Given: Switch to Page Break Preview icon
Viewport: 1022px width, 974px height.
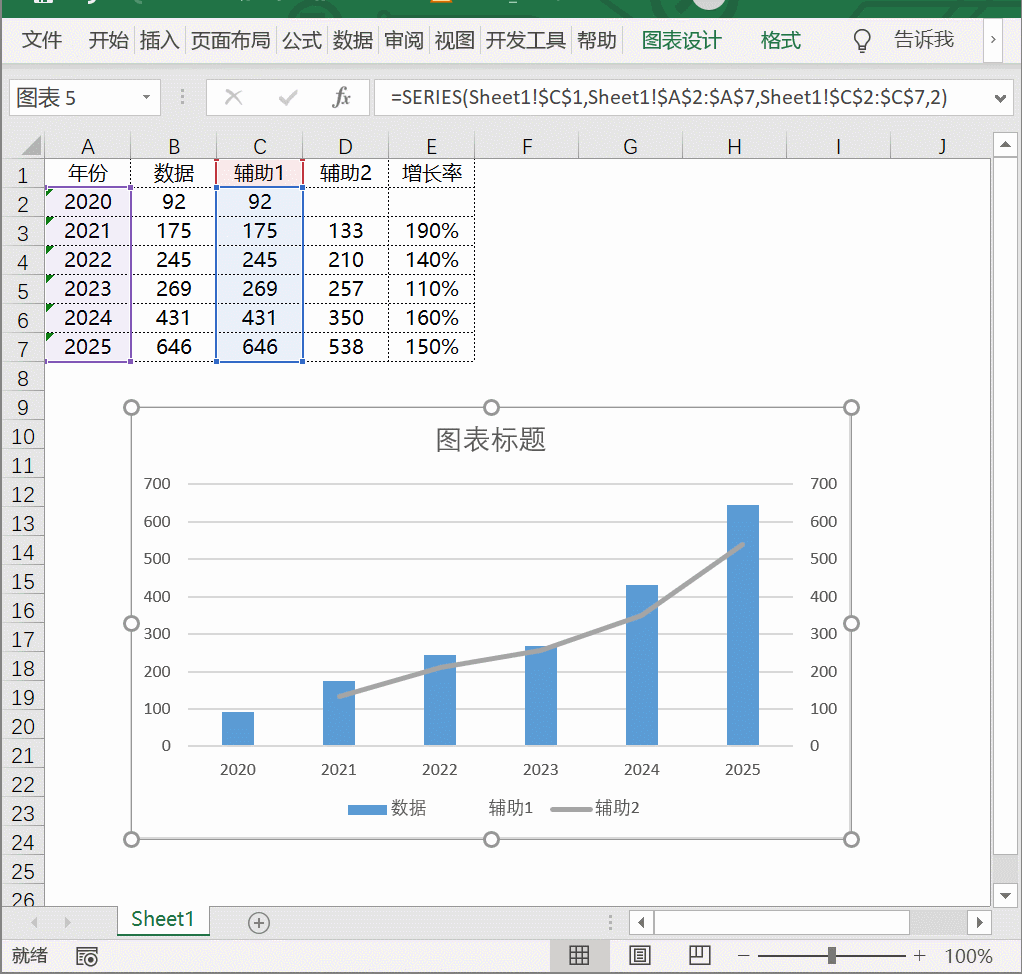Looking at the screenshot, I should 699,956.
